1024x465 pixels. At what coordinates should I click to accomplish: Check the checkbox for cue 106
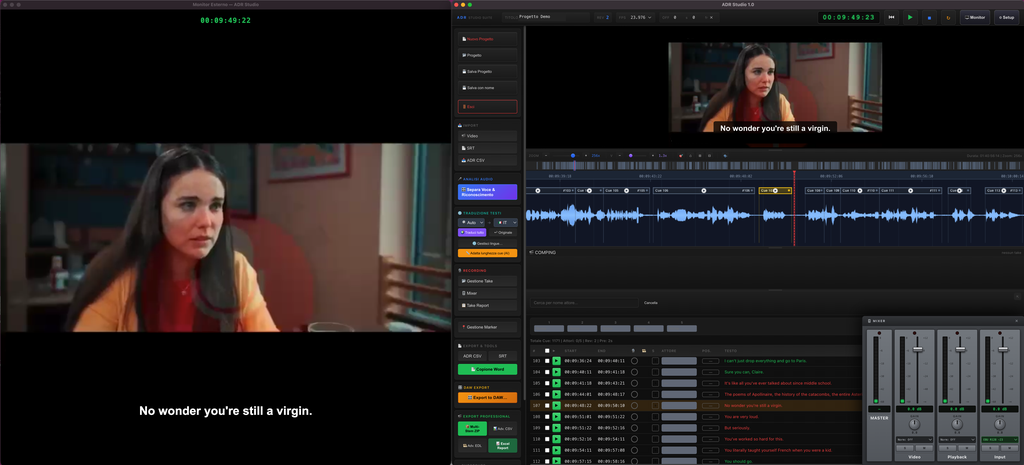coord(547,394)
